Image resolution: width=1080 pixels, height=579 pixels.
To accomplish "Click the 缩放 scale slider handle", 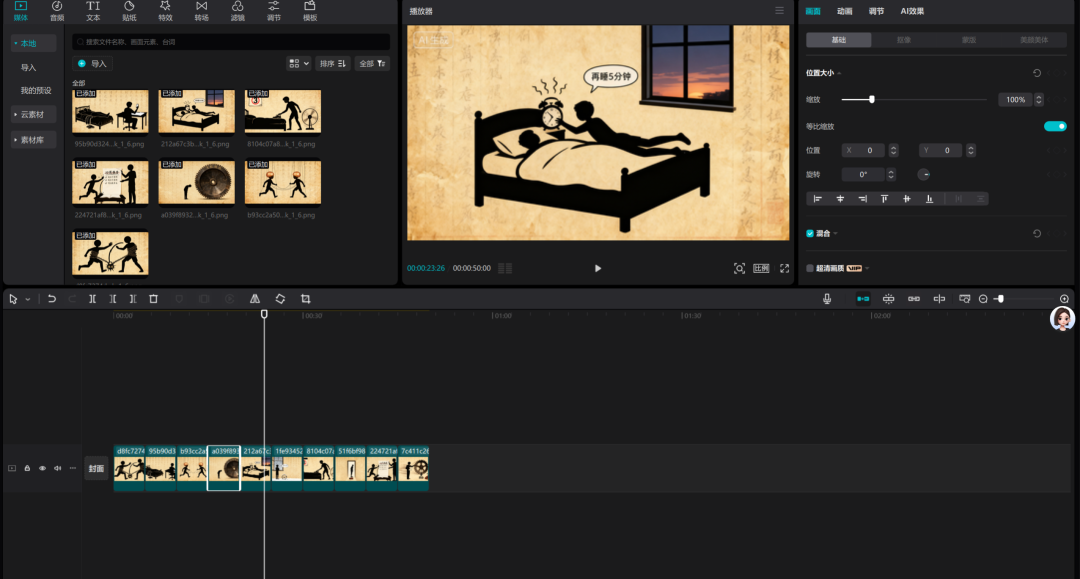I will 872,99.
